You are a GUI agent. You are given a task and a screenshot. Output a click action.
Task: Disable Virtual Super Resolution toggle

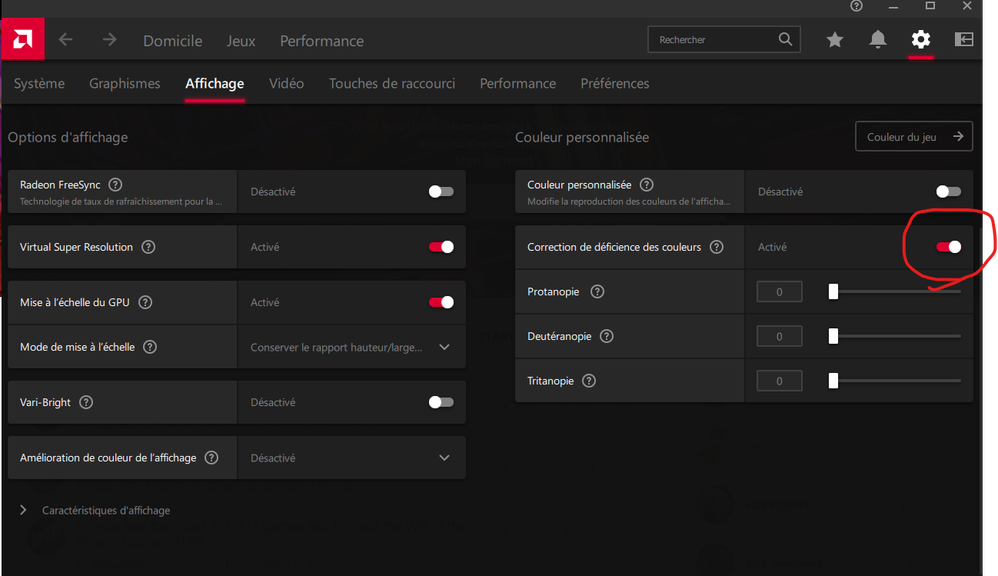441,247
